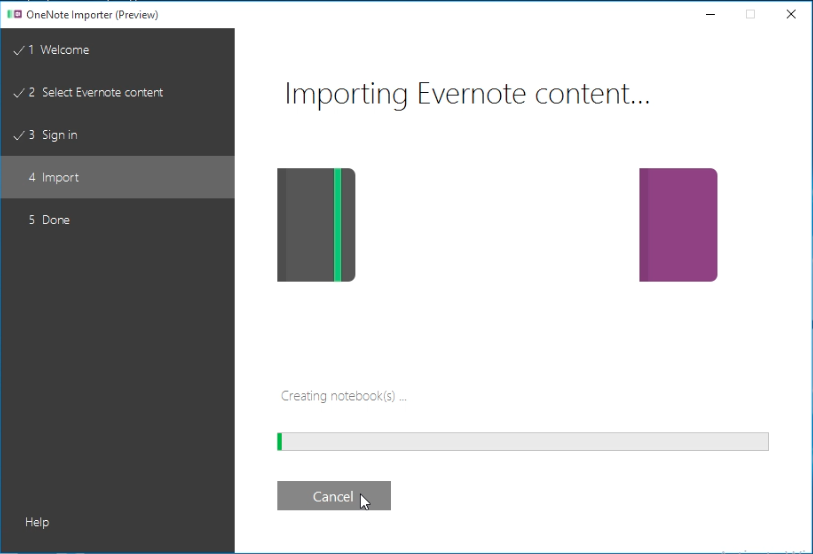The height and width of the screenshot is (554, 813).
Task: Click the checkmark beside Sign in step
Action: [19, 135]
